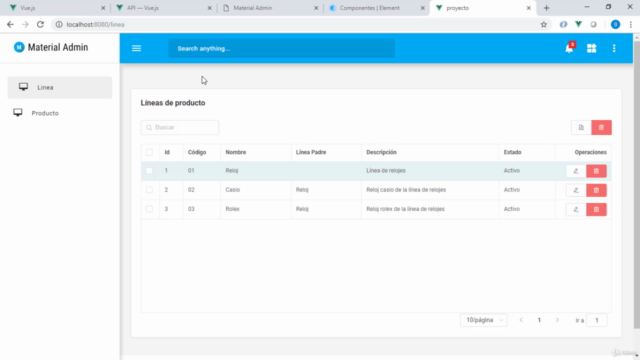Edit the Casio row

(x=576, y=190)
